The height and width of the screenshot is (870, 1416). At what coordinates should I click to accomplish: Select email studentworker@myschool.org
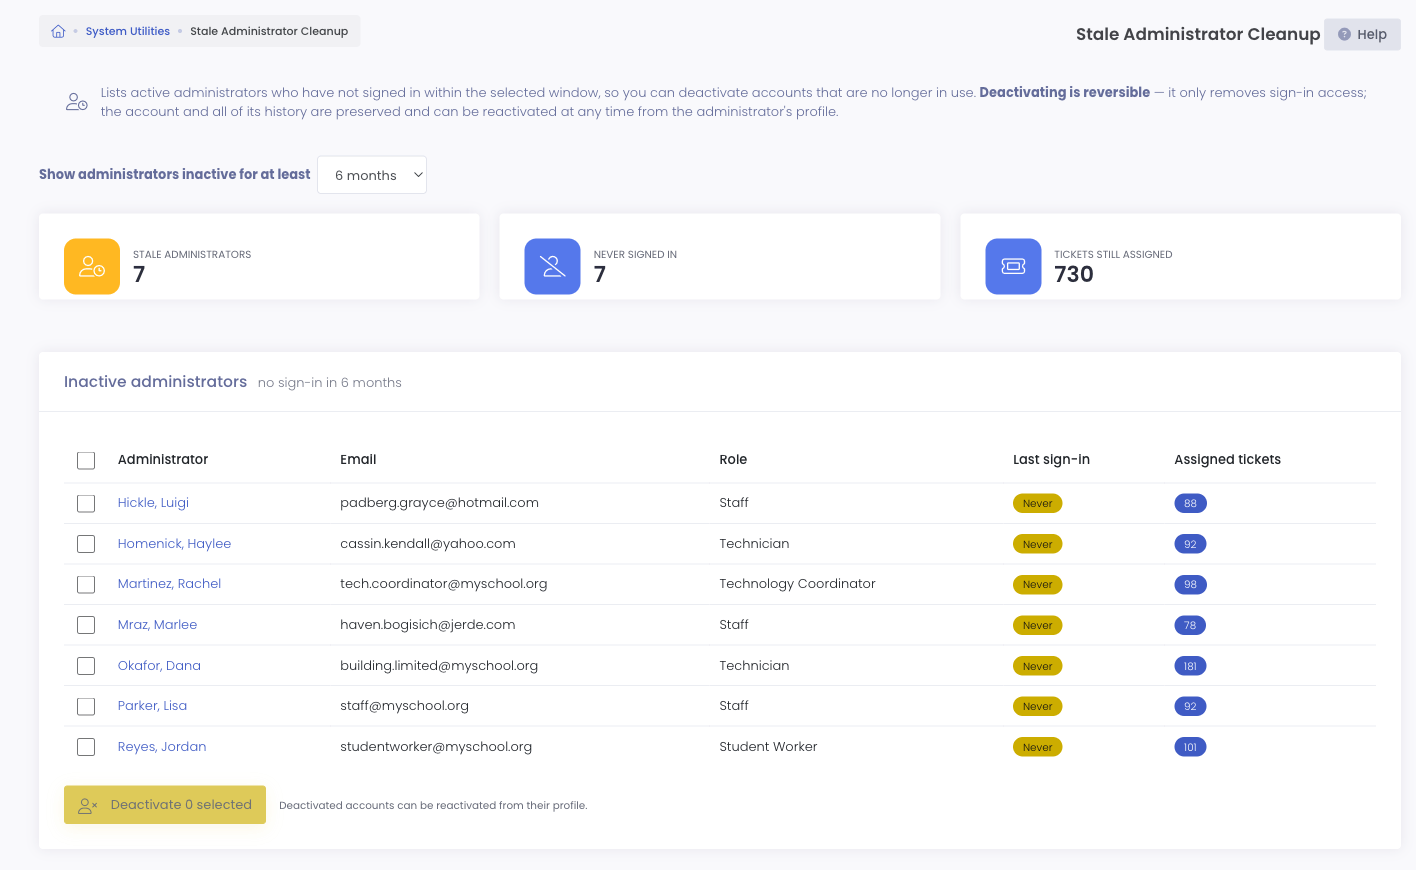pos(436,747)
